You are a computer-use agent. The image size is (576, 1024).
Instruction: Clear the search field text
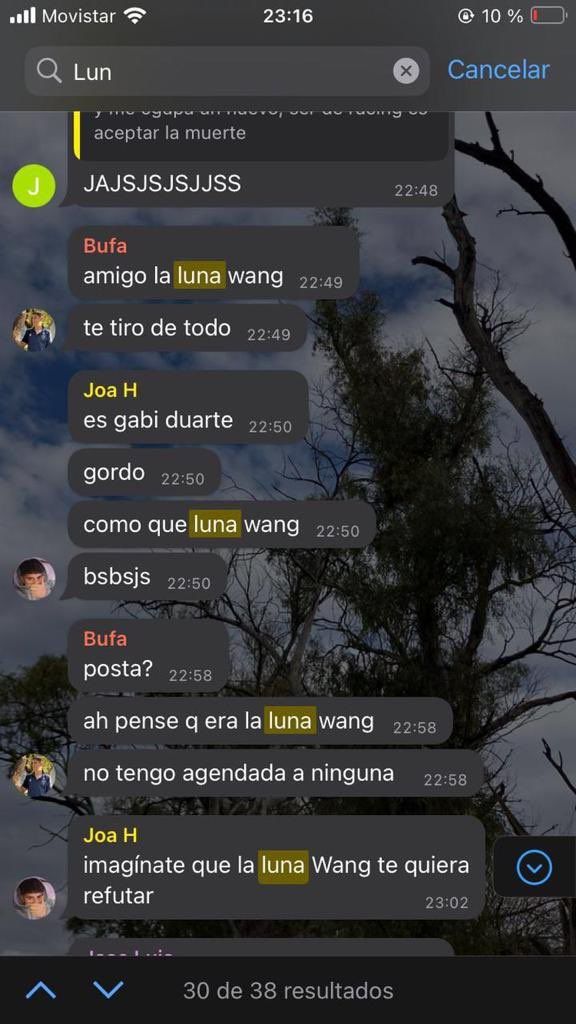pyautogui.click(x=406, y=71)
